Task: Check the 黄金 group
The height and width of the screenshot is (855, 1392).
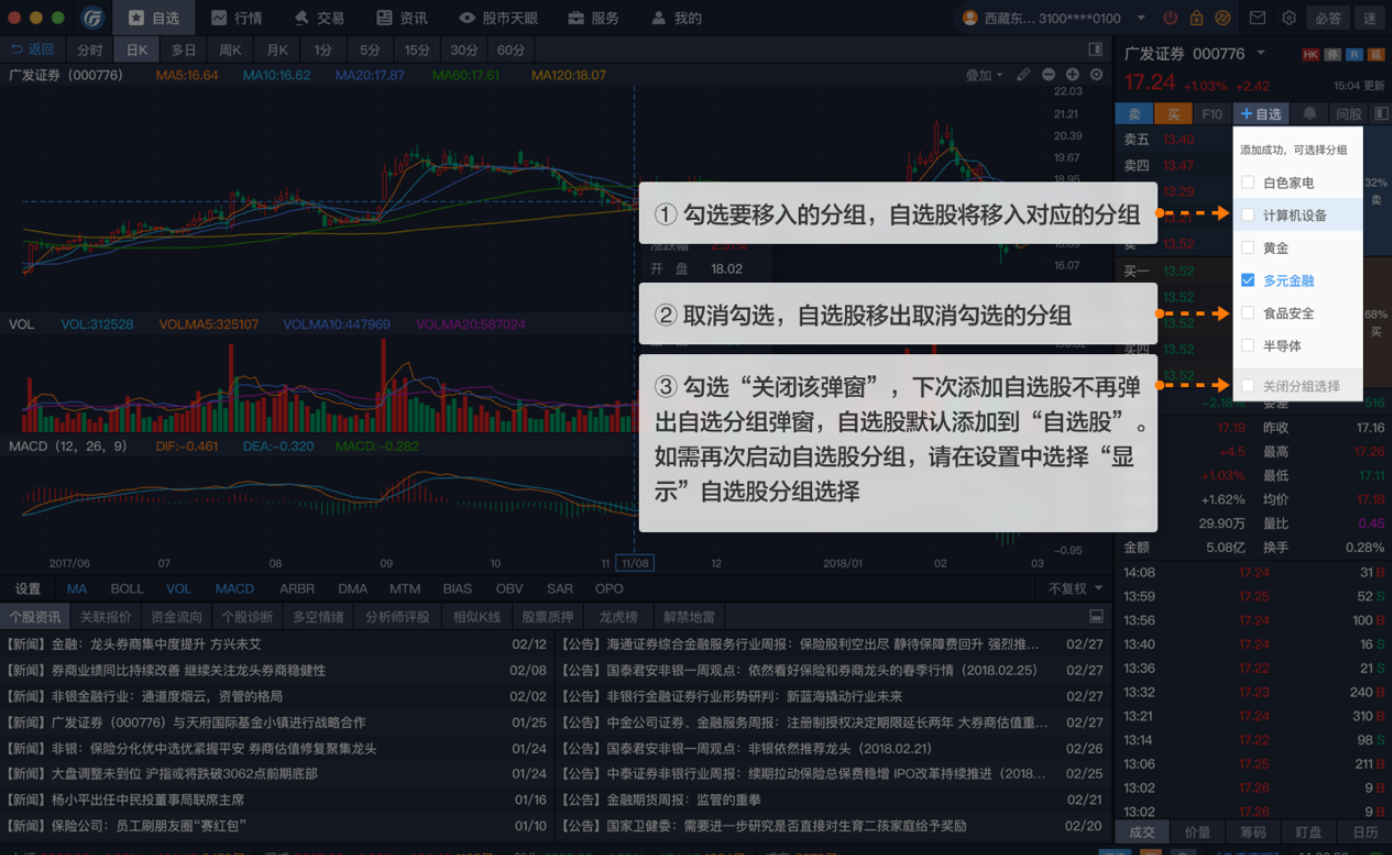Action: tap(1247, 247)
